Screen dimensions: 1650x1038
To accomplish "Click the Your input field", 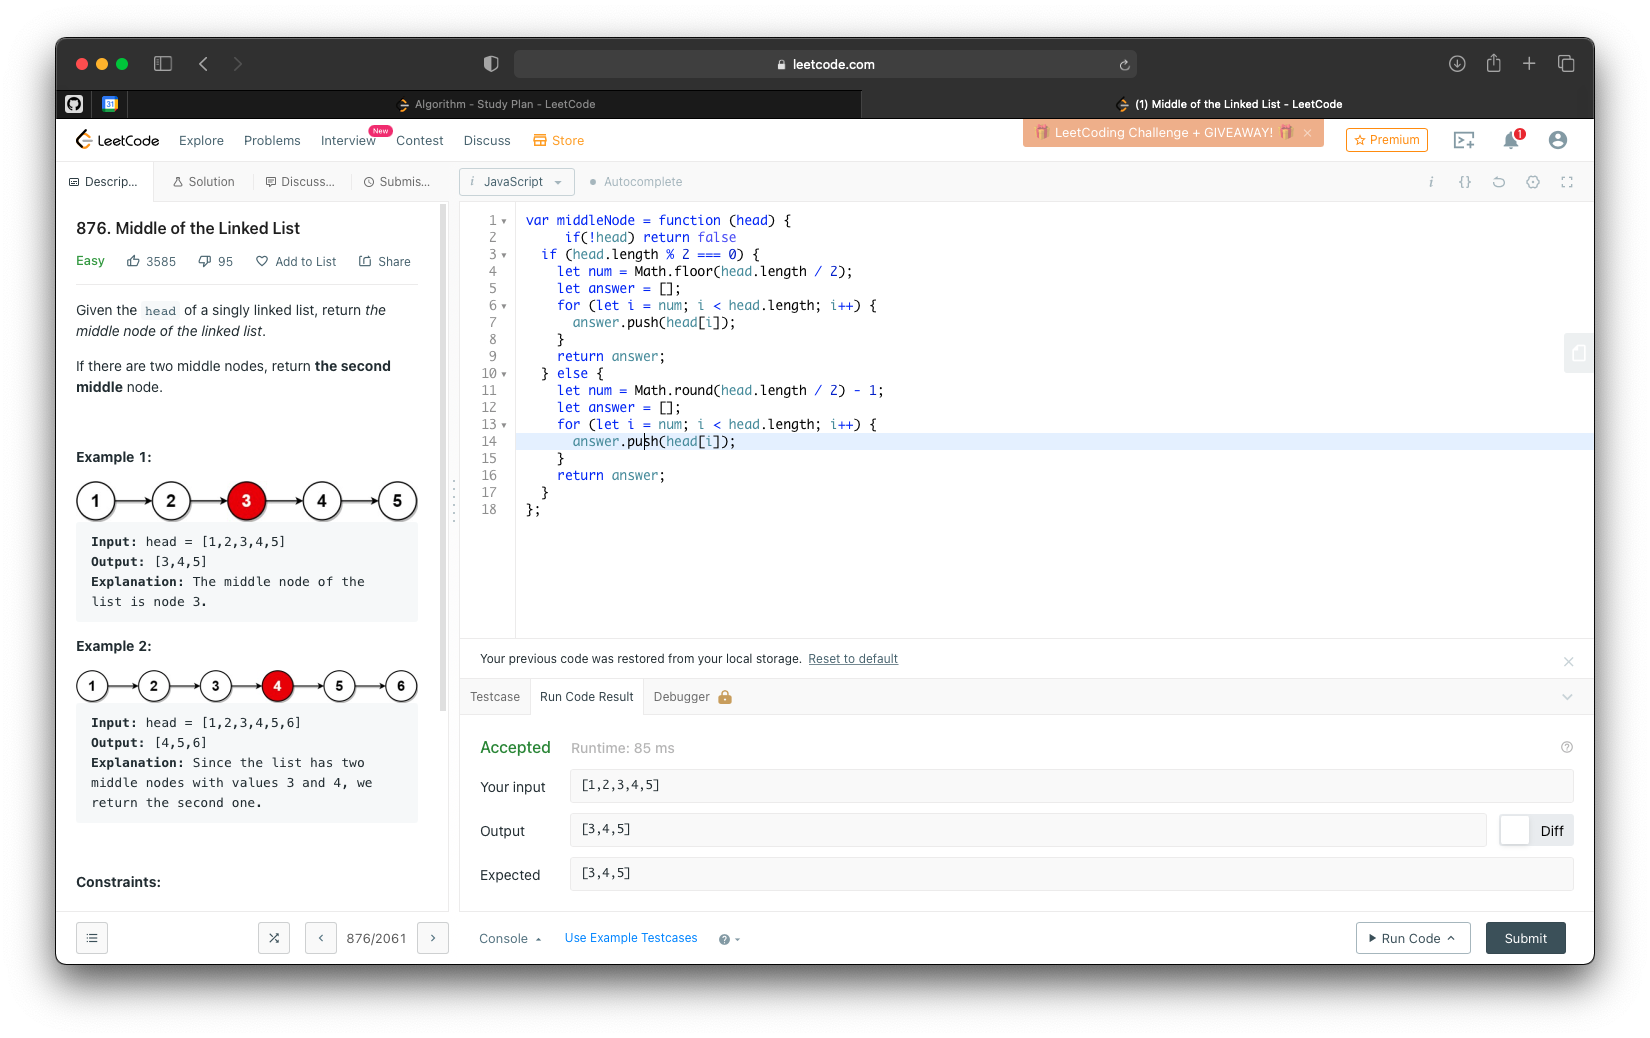I will point(1072,786).
